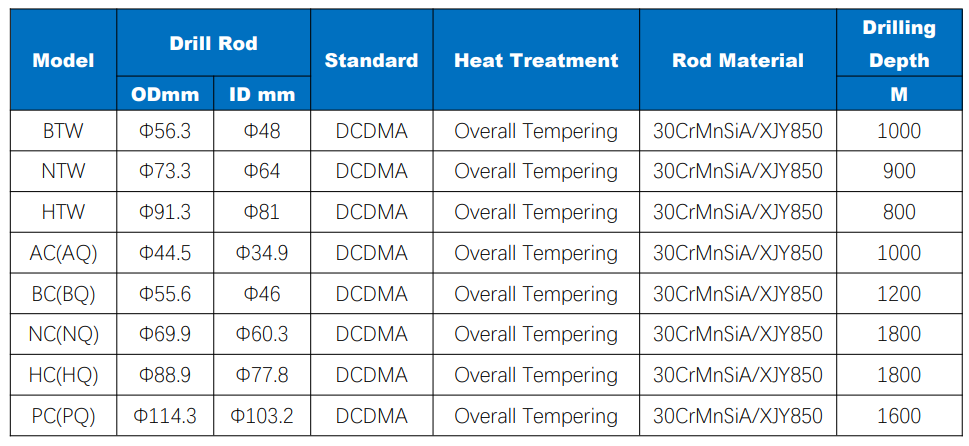Viewport: 969px width, 446px height.
Task: Select the Drill Rod header cell
Action: [x=214, y=43]
